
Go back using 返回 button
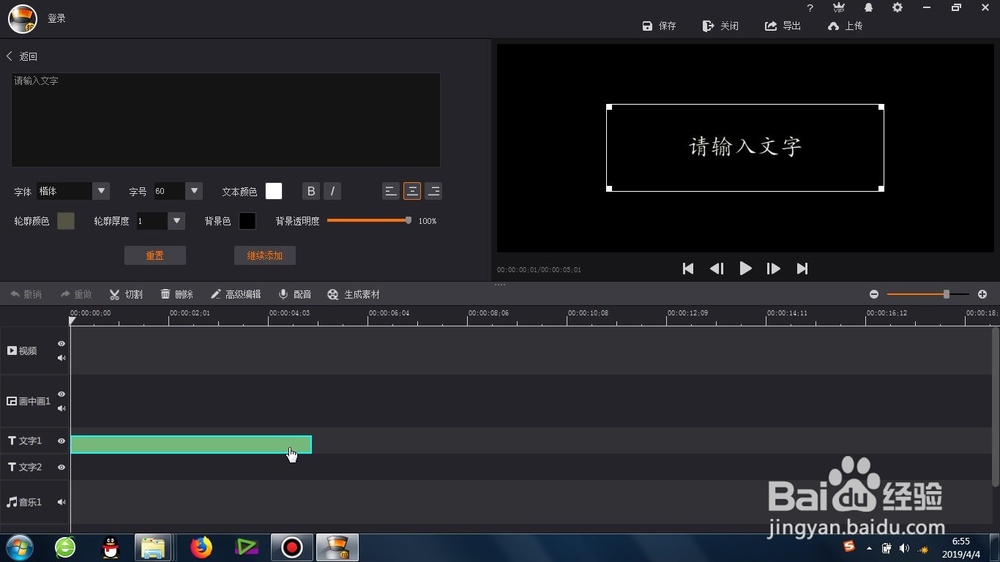point(22,56)
